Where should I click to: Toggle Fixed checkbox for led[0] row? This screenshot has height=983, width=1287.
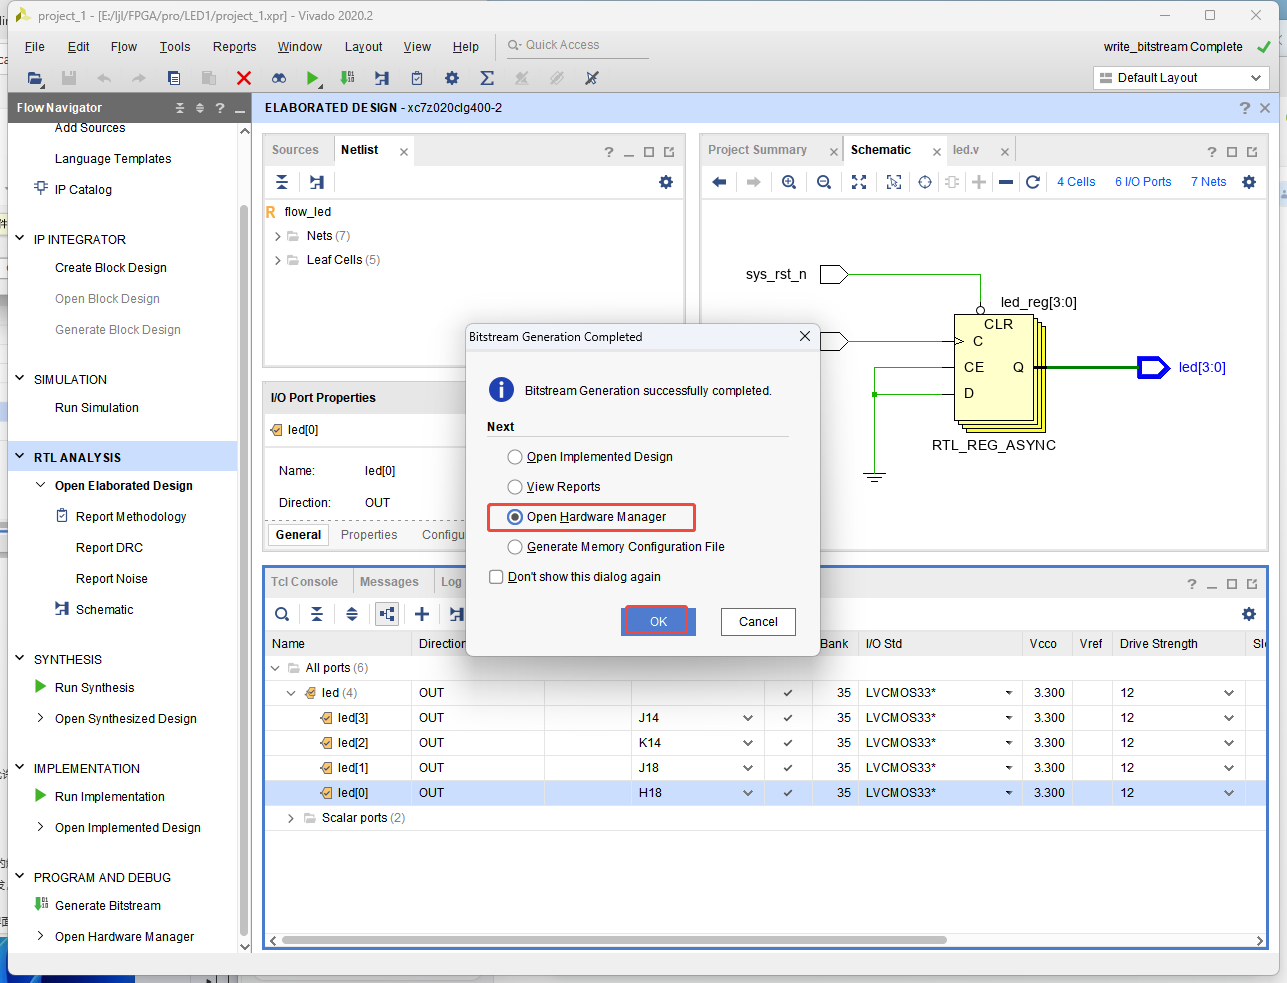[x=788, y=793]
